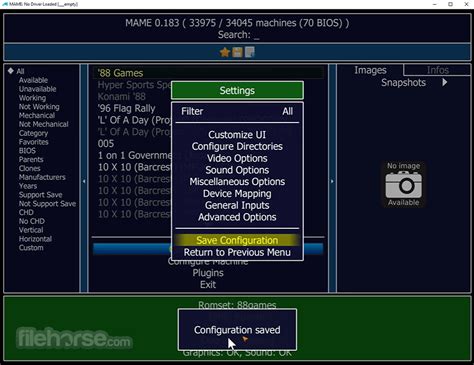The width and height of the screenshot is (474, 365).
Task: Click the Snapshots label in image panel
Action: pyautogui.click(x=403, y=82)
